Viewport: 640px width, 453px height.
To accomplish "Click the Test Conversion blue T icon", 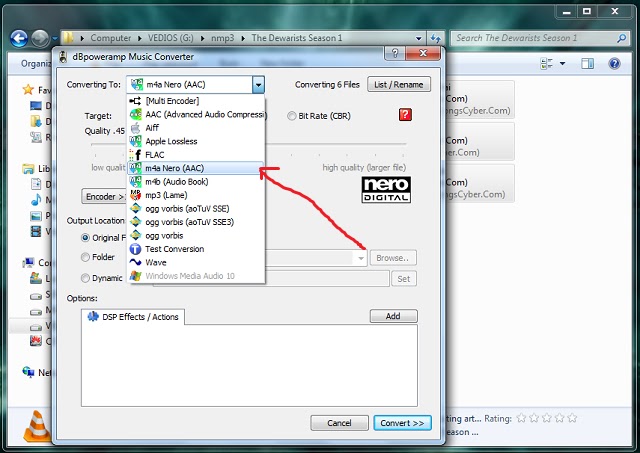I will 135,249.
